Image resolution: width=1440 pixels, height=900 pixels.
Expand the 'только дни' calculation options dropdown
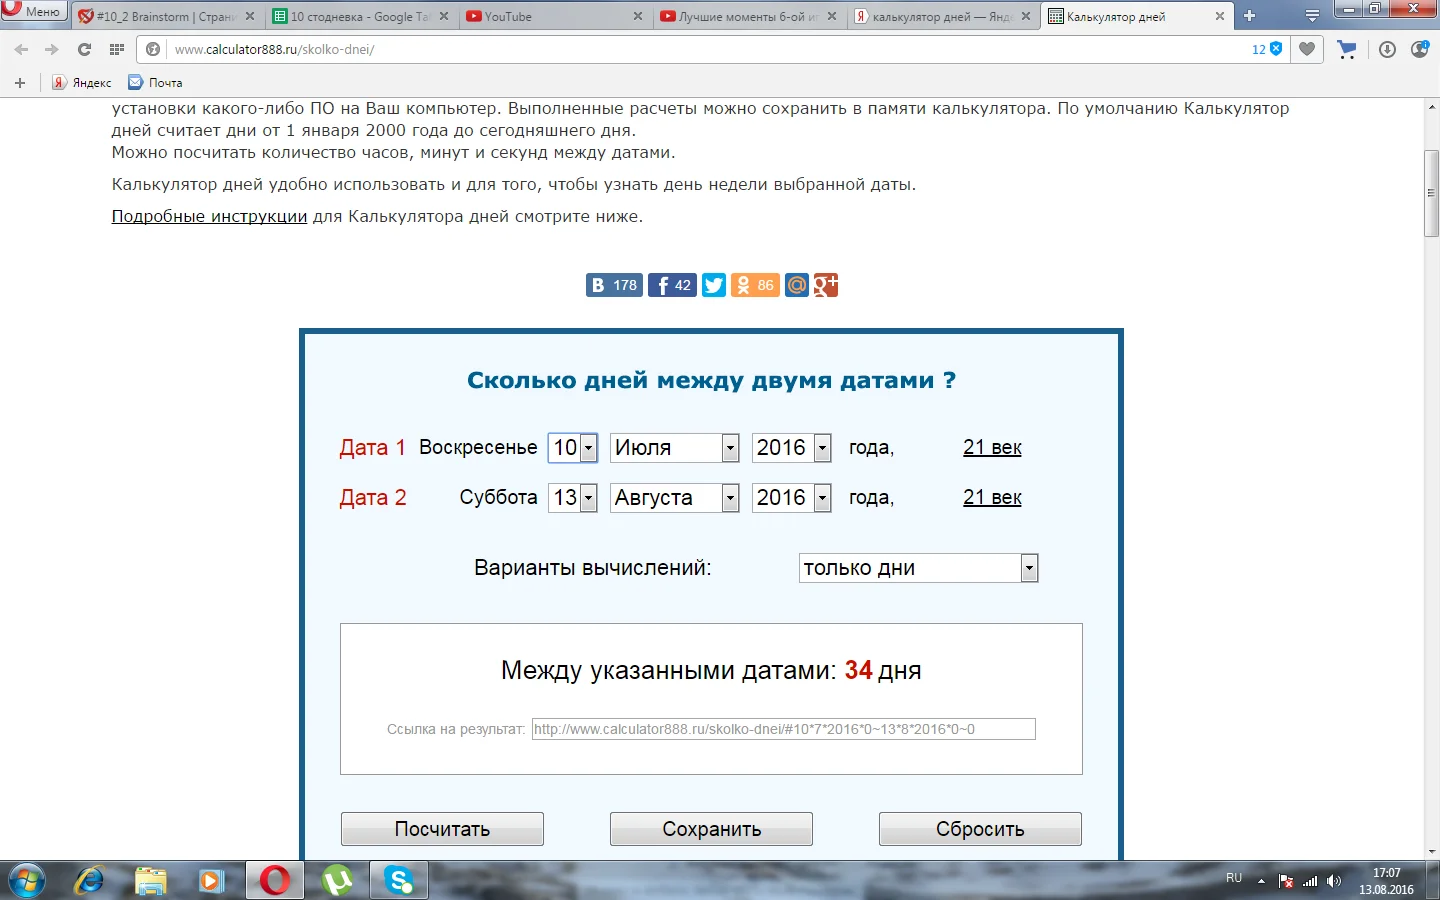coord(919,568)
